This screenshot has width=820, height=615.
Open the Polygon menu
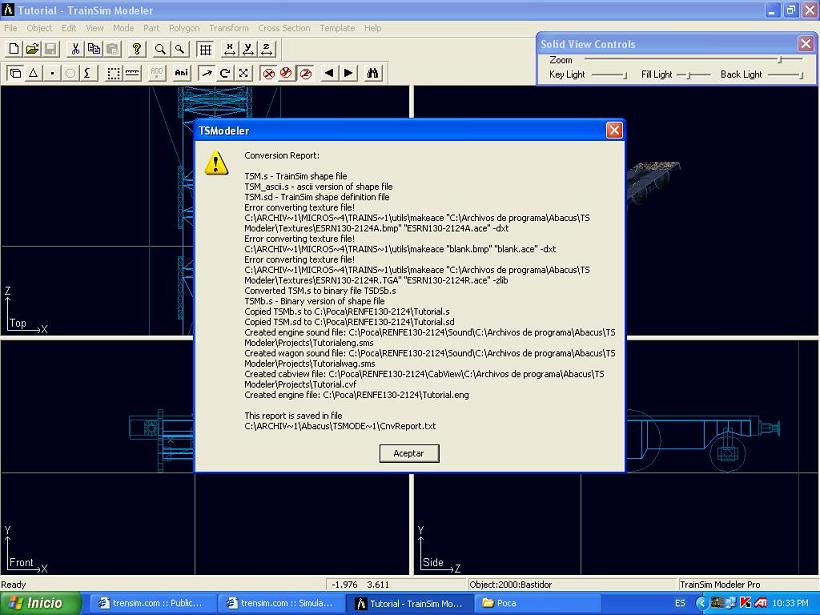pos(184,28)
